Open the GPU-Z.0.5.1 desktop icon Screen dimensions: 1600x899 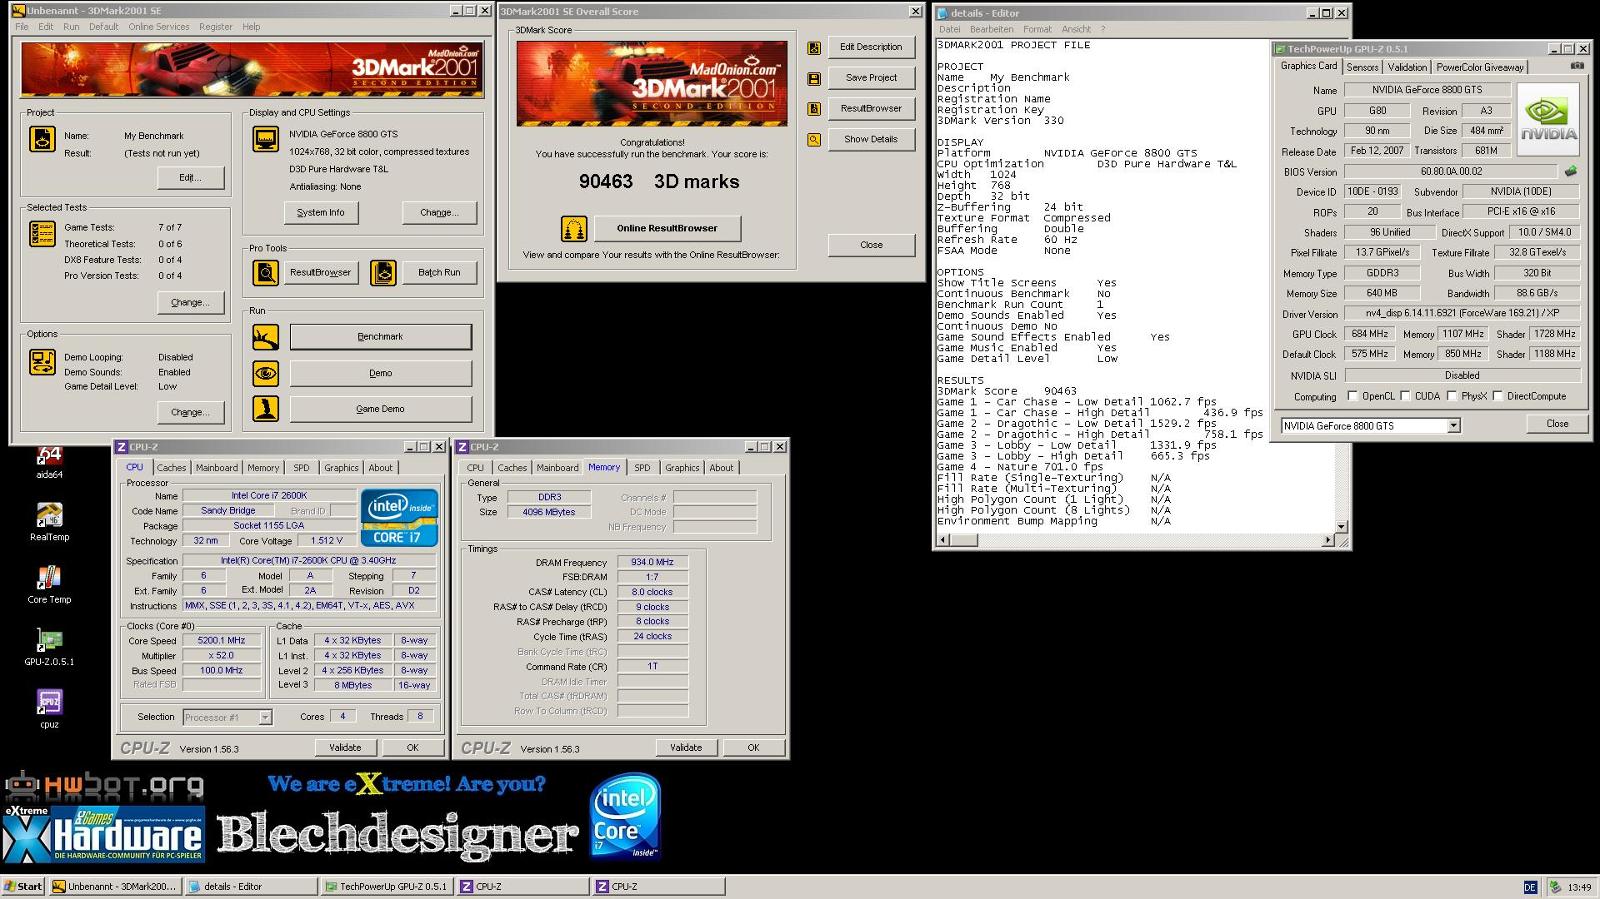[x=49, y=647]
